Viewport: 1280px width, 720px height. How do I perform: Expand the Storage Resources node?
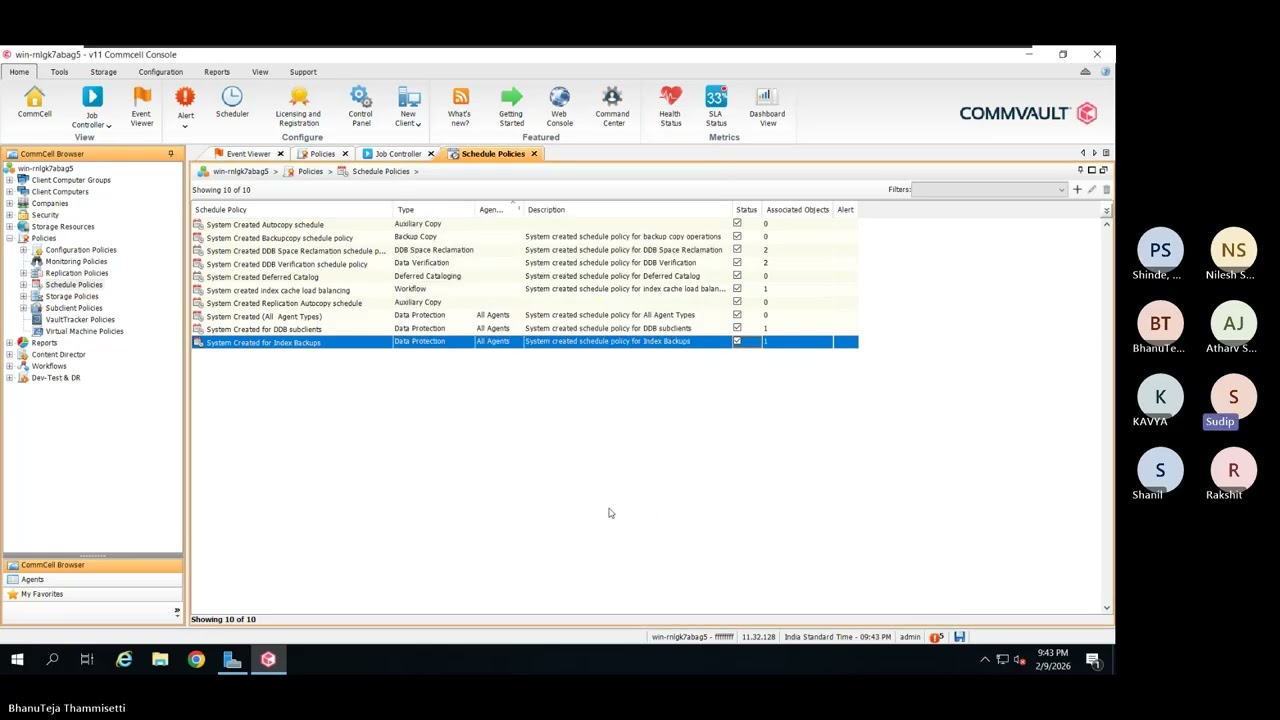10,227
